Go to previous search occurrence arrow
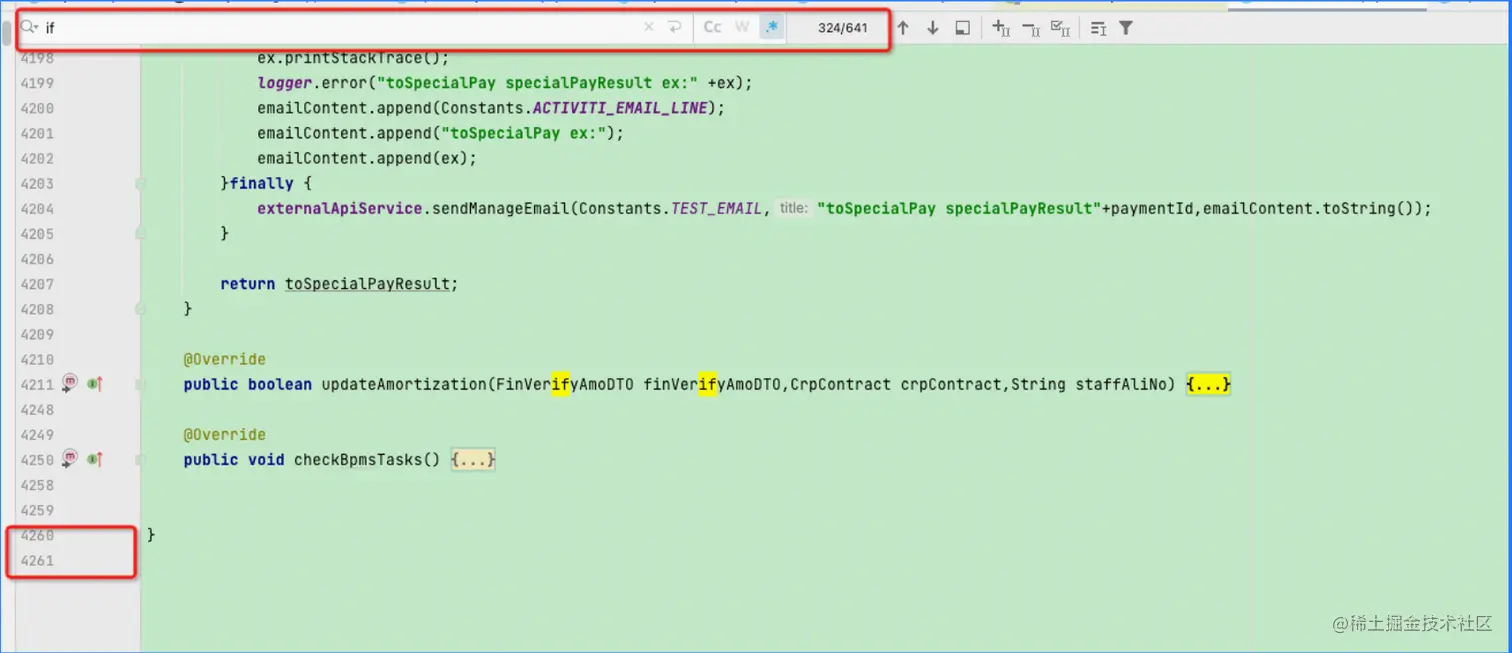 pyautogui.click(x=903, y=28)
